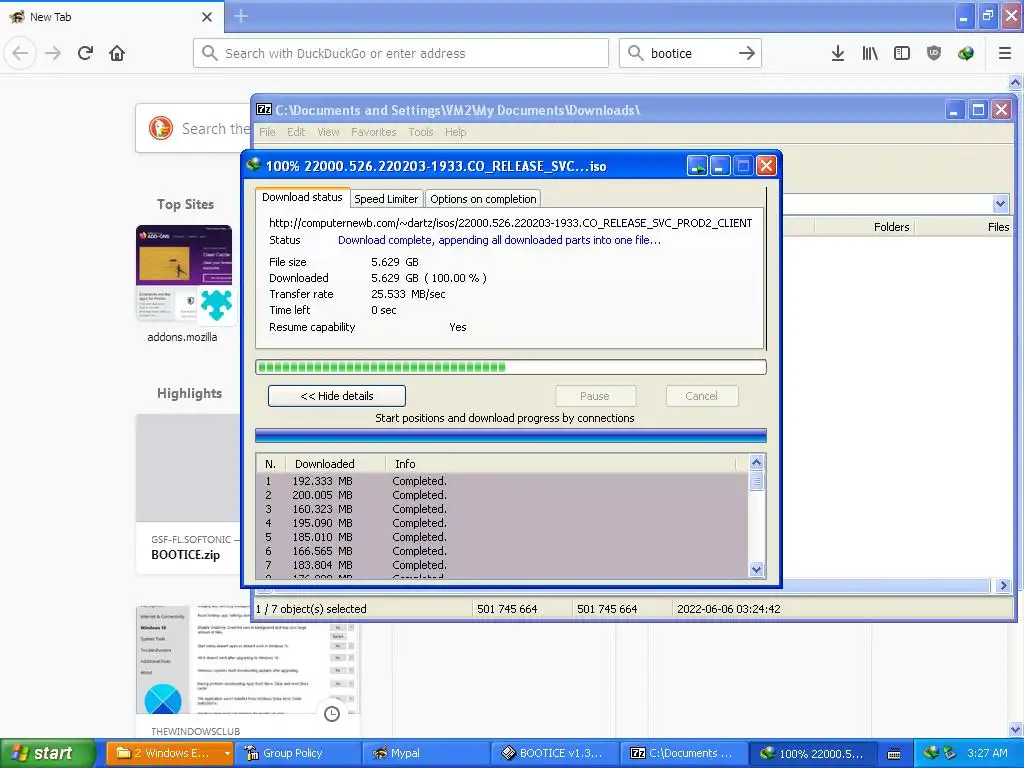Switch to C:\Documents 7-Zip taskbar item

click(x=682, y=753)
